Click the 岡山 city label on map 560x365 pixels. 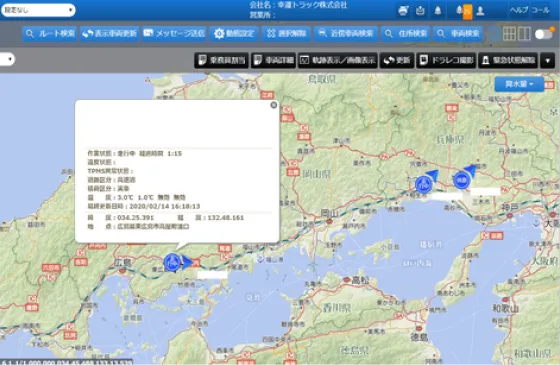click(329, 213)
